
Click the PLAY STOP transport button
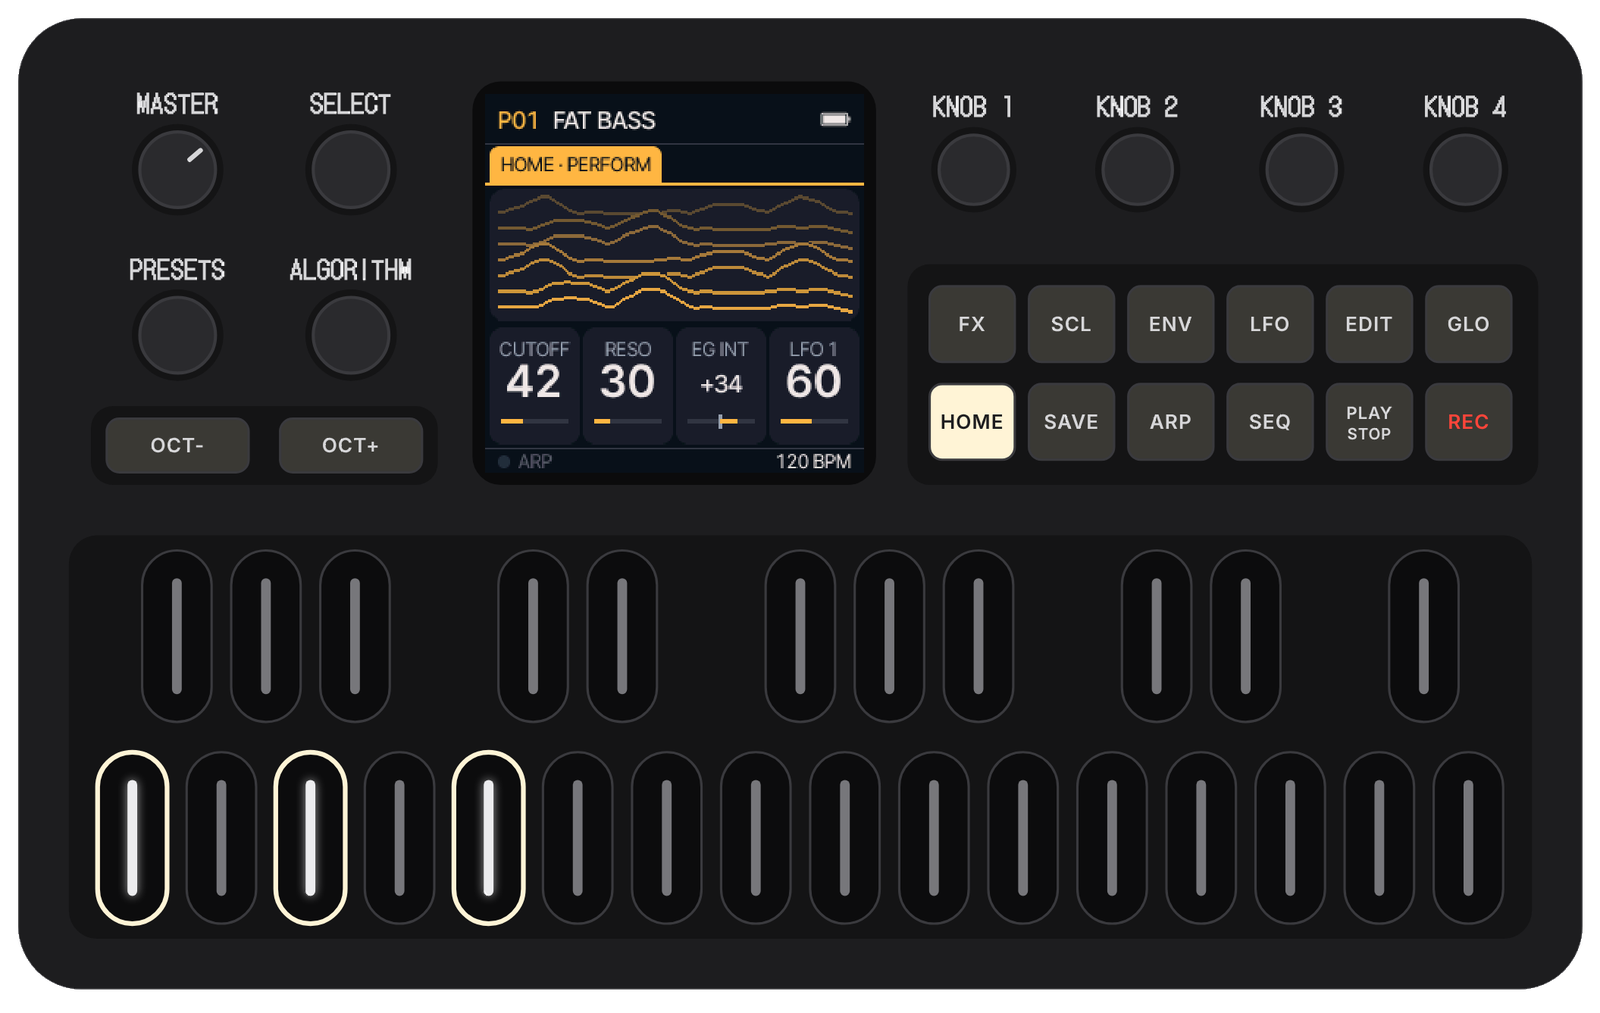pos(1368,422)
